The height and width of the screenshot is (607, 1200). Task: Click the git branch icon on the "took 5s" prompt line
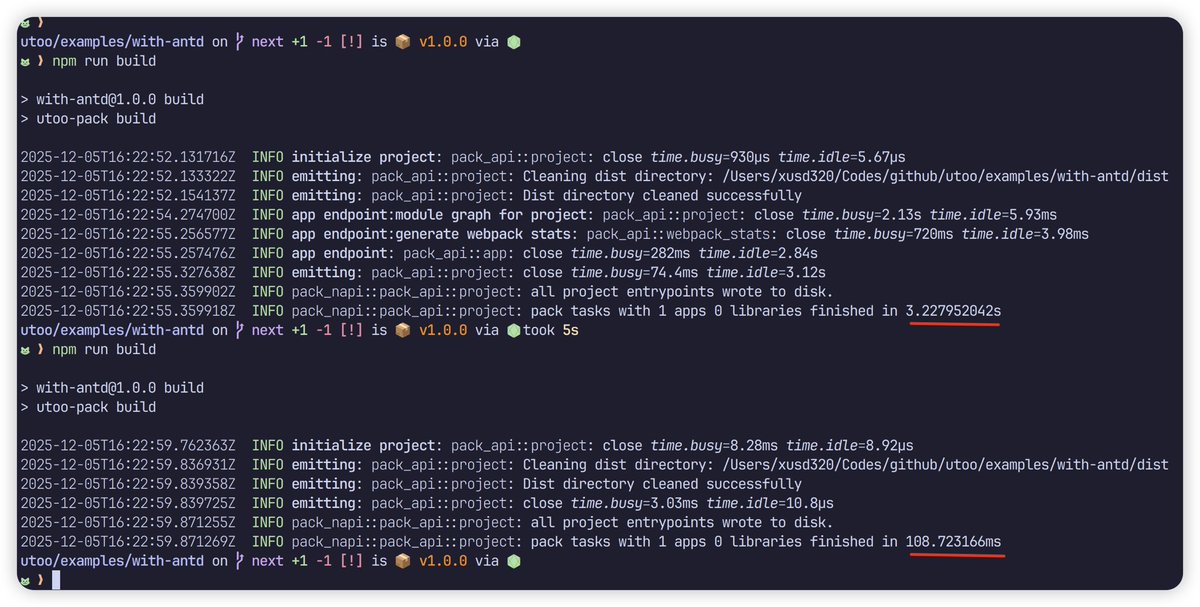pos(239,330)
